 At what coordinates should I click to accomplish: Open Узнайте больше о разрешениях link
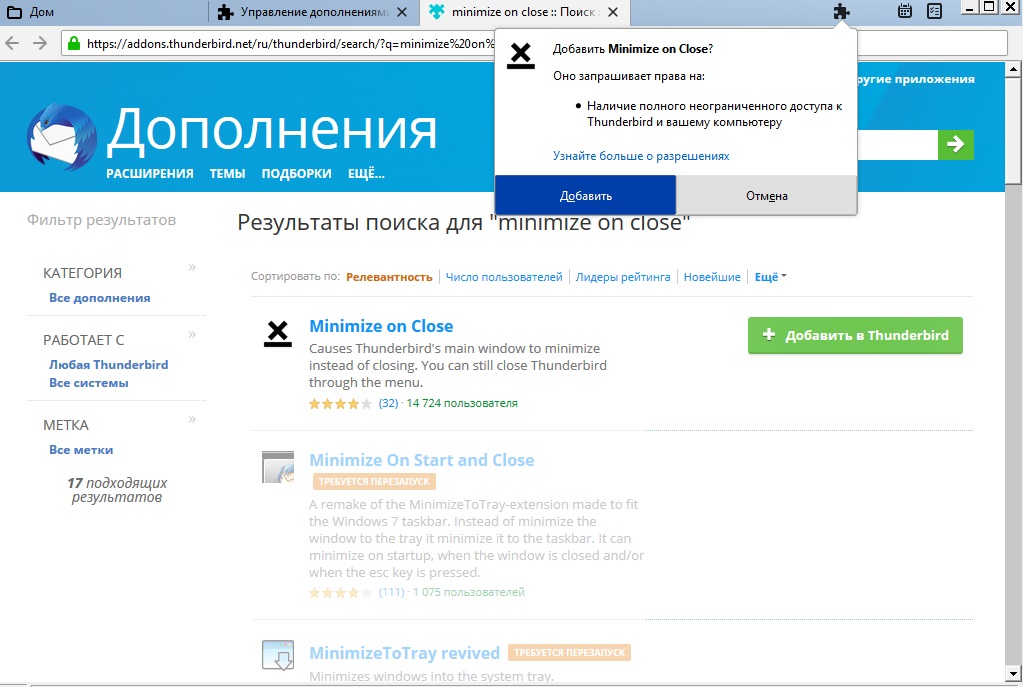pyautogui.click(x=641, y=156)
